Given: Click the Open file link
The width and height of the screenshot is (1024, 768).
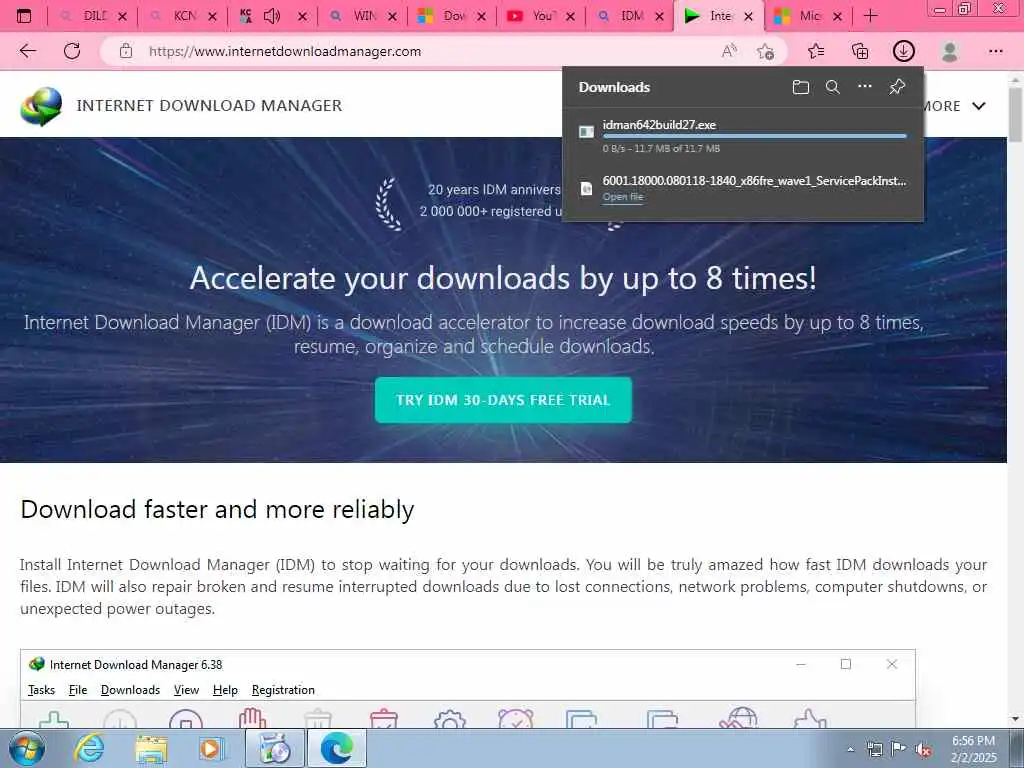Looking at the screenshot, I should 623,197.
